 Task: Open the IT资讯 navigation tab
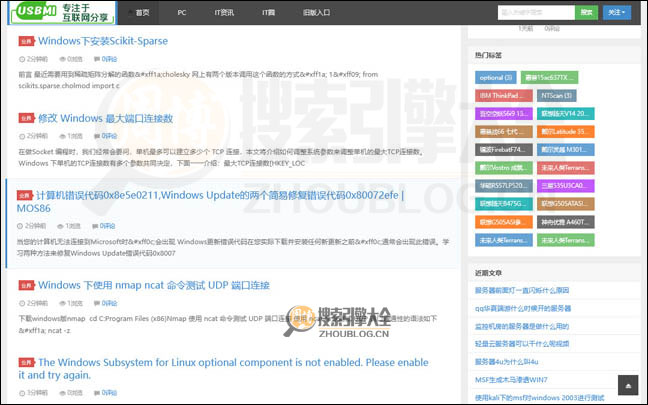tap(224, 12)
